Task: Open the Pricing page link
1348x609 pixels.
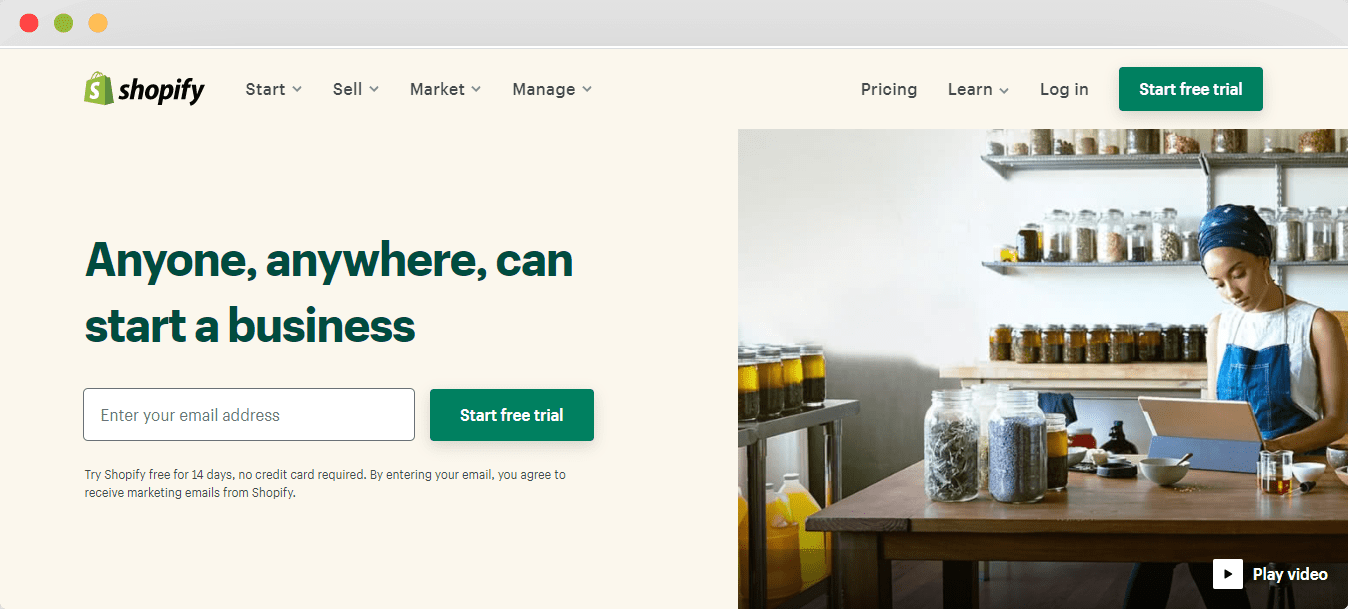Action: 889,89
